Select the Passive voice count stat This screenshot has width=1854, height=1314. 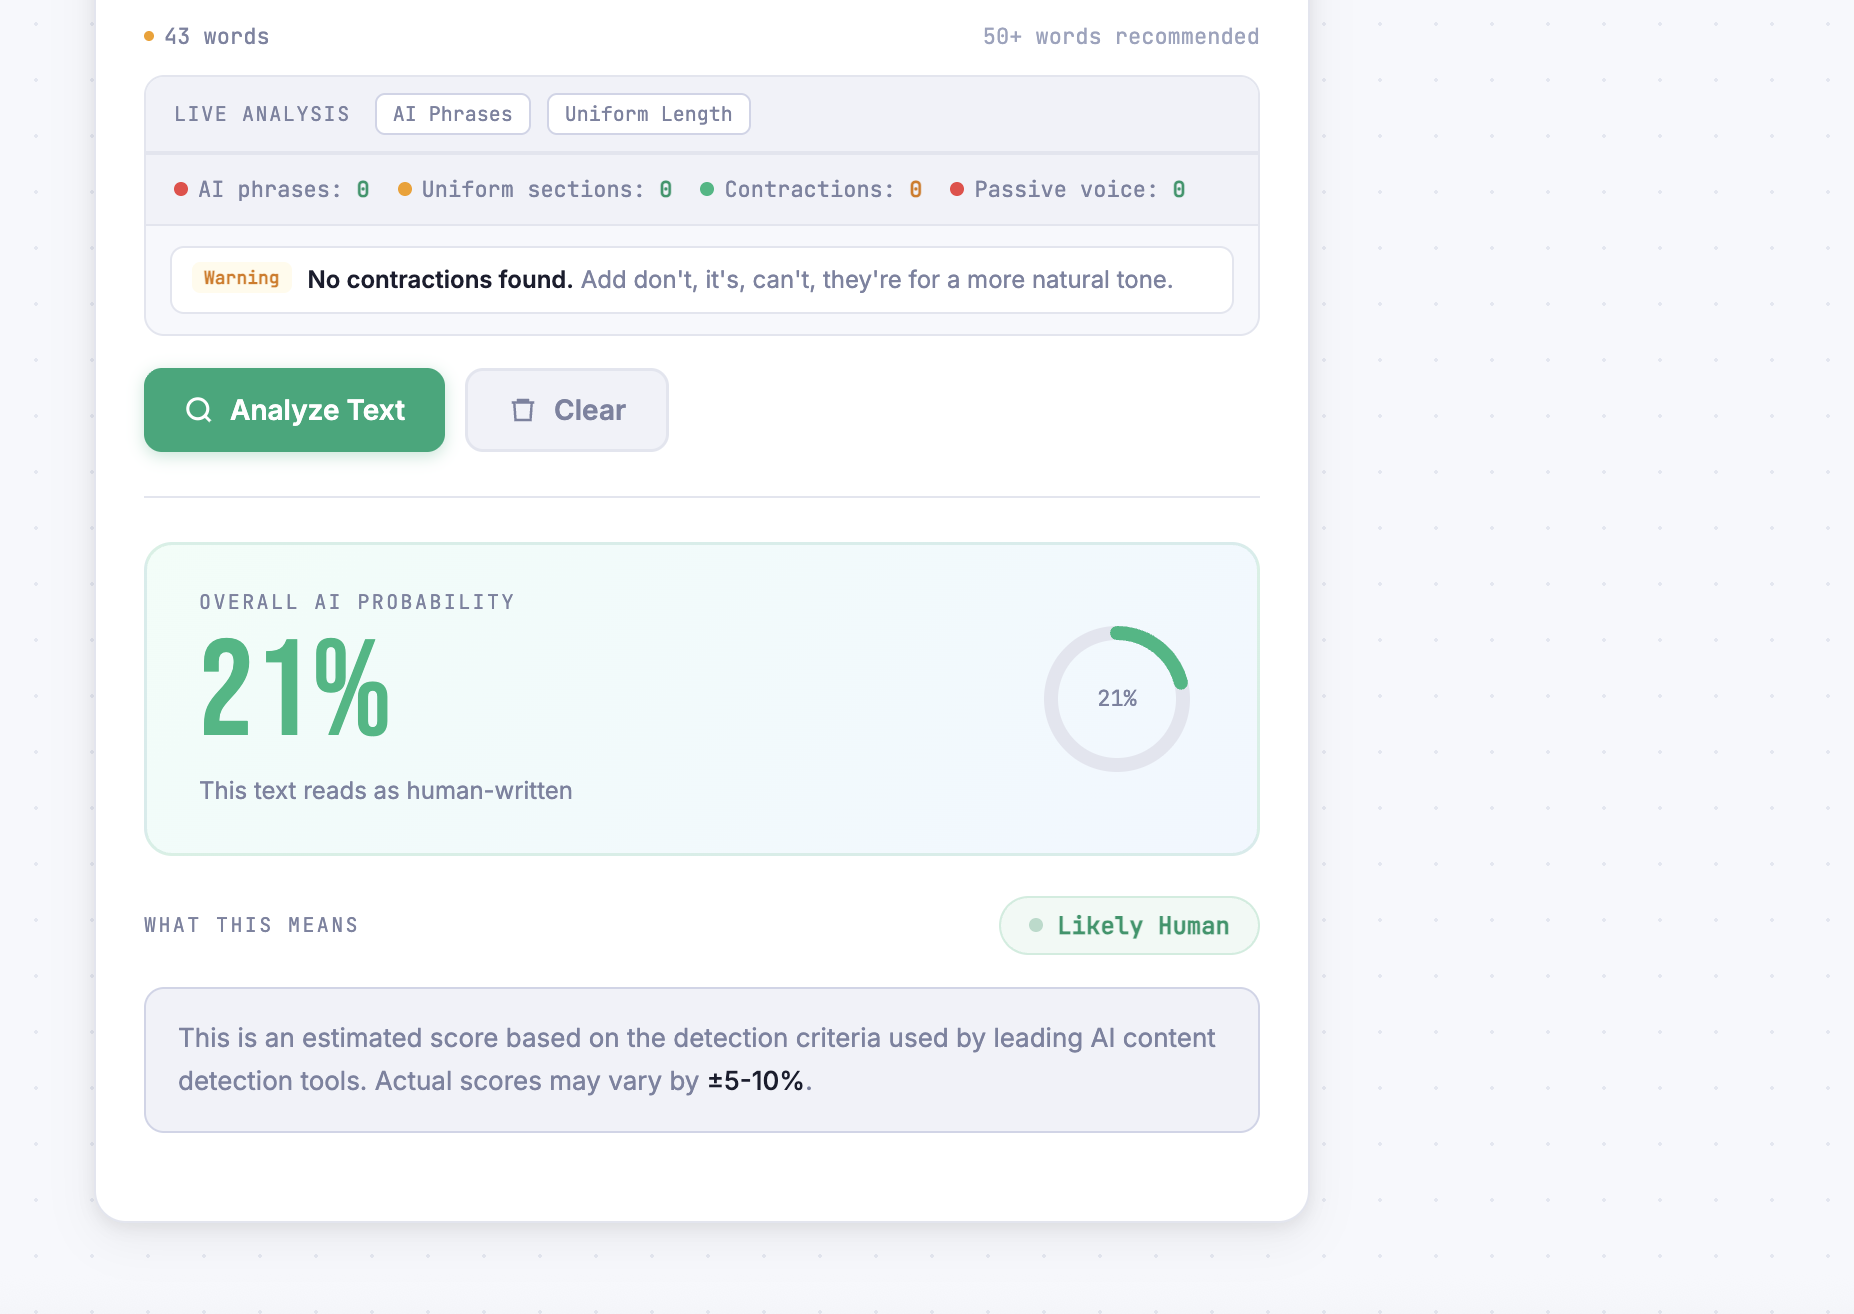click(x=1068, y=190)
